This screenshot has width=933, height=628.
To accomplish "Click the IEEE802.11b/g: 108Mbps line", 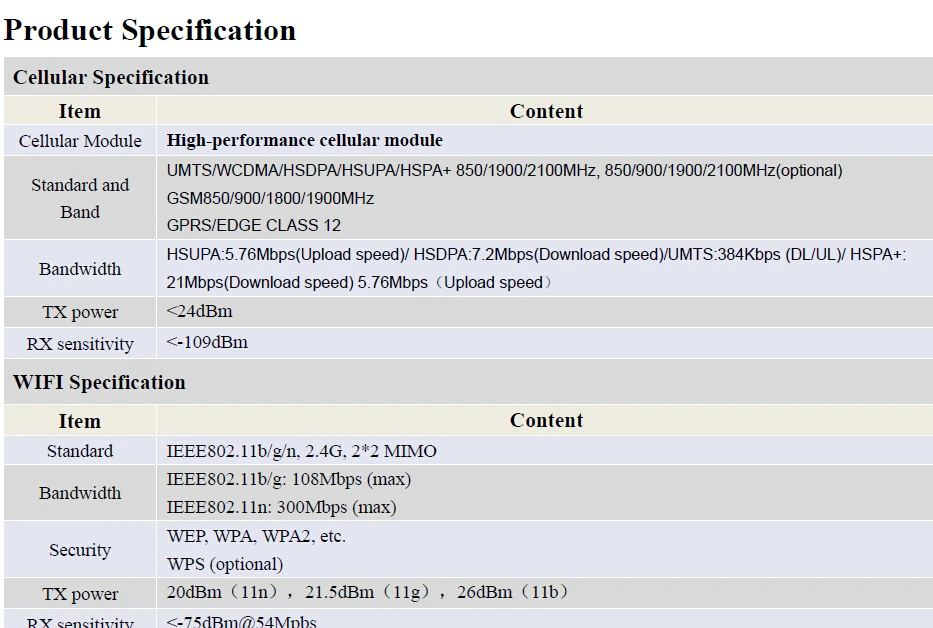I will point(289,479).
